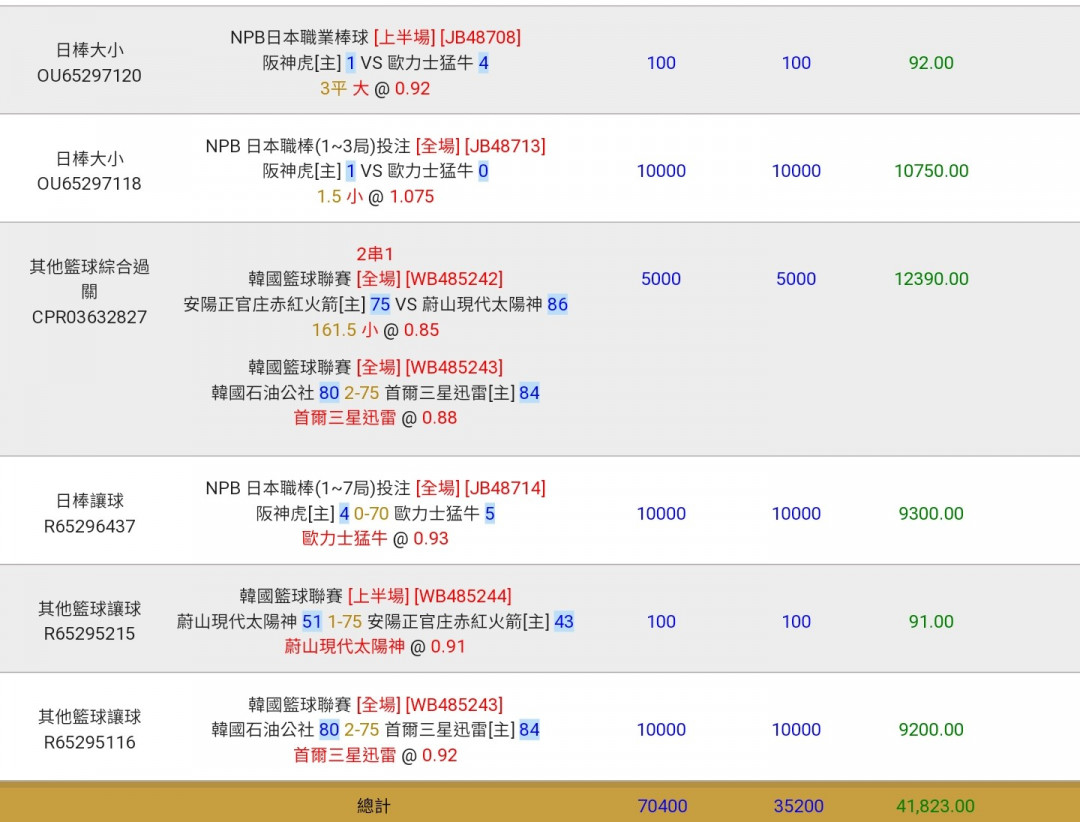Screen dimensions: 1080x822
Task: Click 安陽正官庄赤紅火箭 score 75 in parlay
Action: pyautogui.click(x=380, y=305)
